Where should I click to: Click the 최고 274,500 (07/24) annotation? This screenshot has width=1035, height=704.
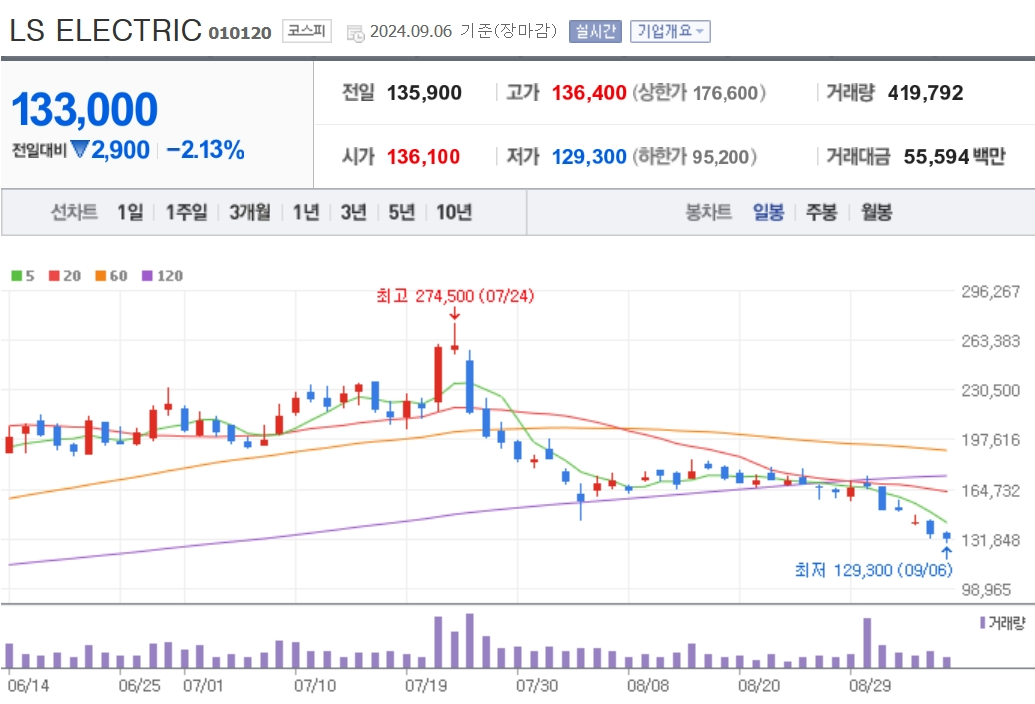point(455,296)
